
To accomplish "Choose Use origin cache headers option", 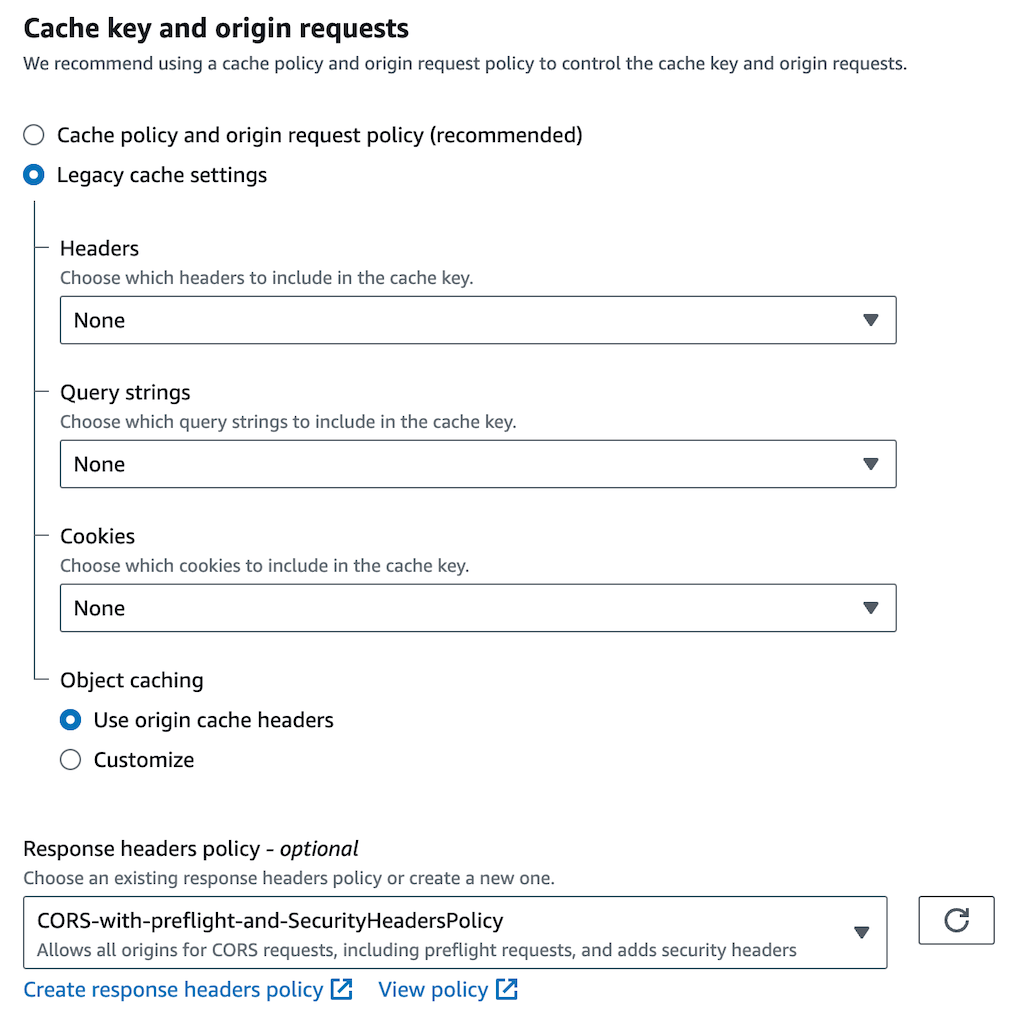I will (70, 720).
